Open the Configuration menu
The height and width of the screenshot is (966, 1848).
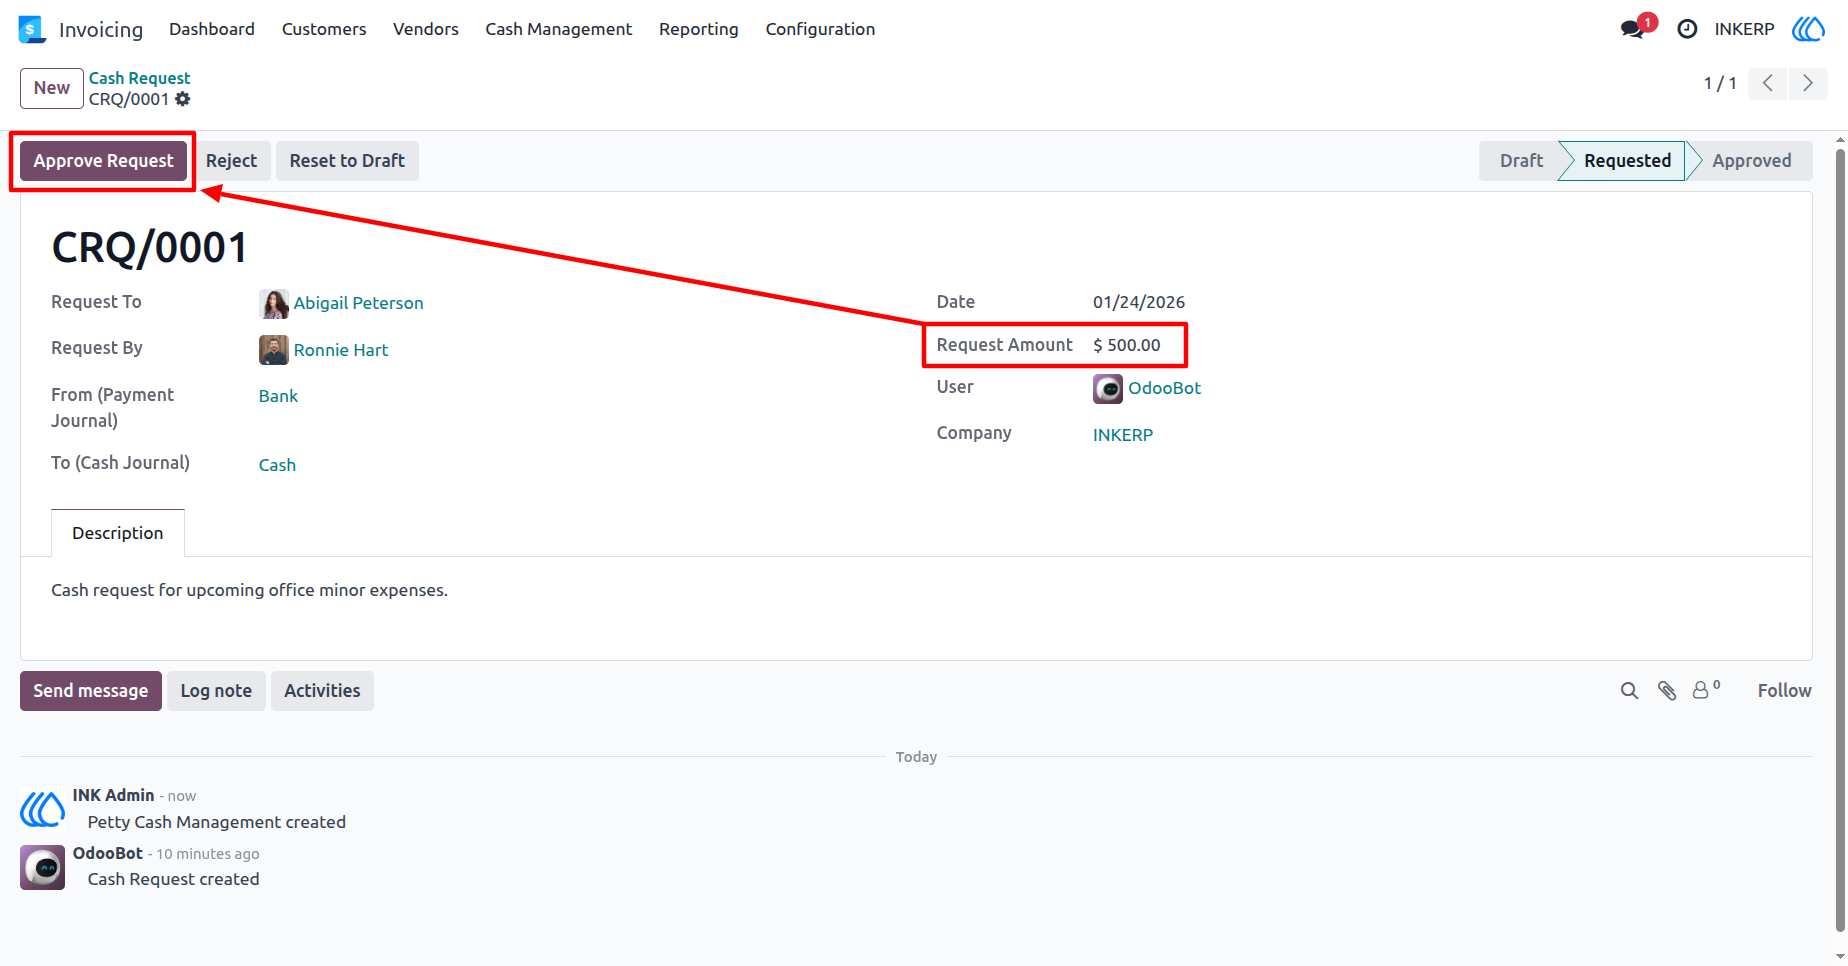click(x=820, y=29)
